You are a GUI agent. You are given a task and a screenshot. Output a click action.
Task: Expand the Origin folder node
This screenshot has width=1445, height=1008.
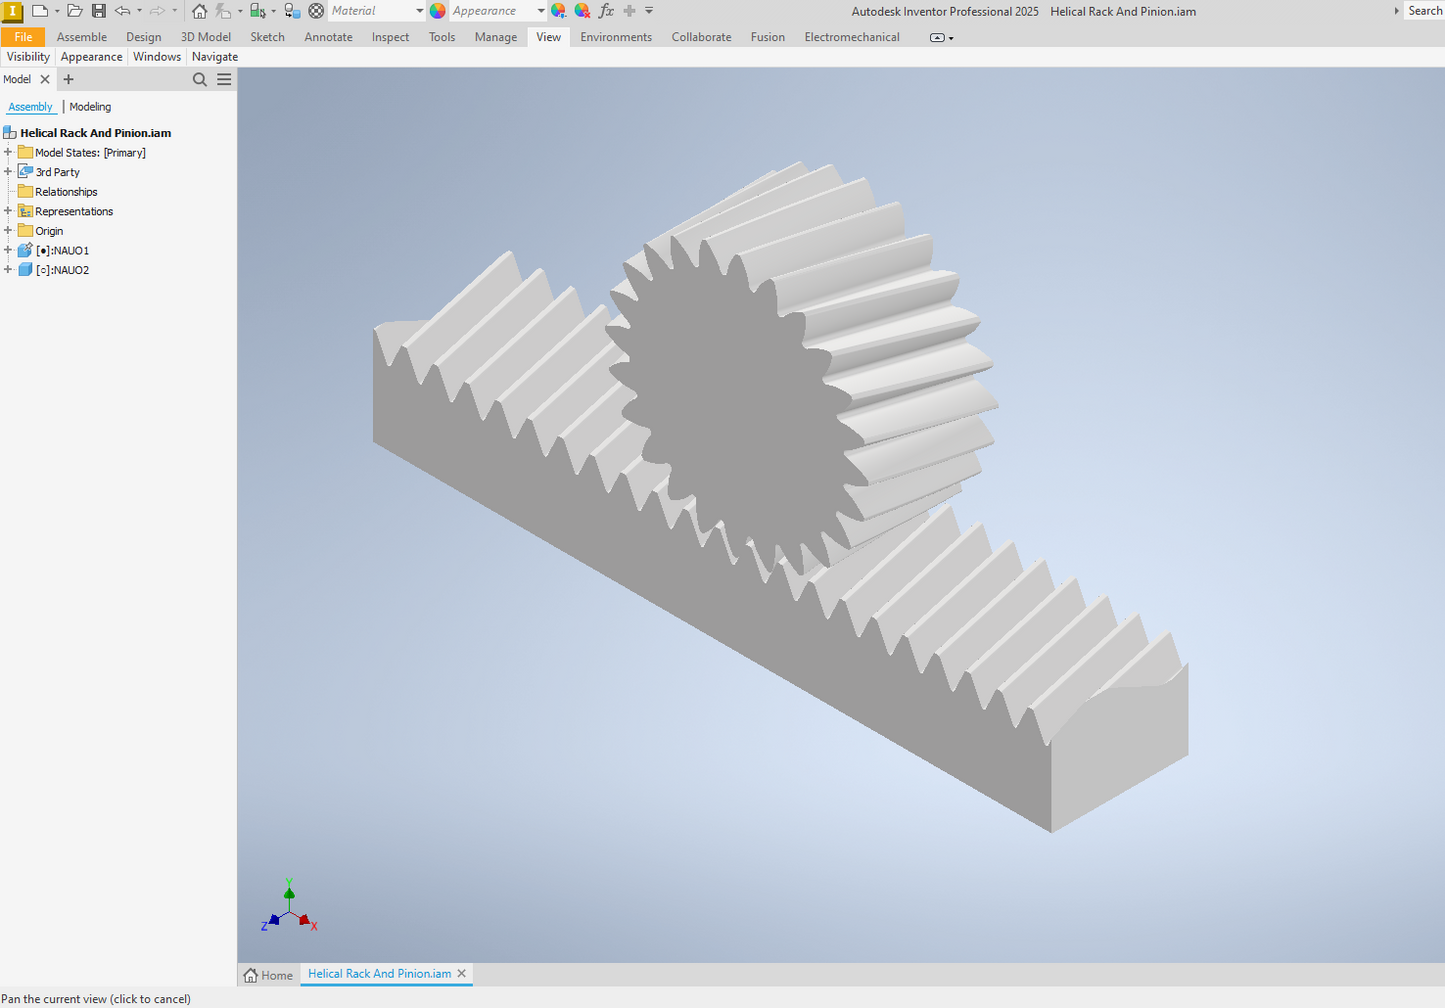[x=8, y=231]
